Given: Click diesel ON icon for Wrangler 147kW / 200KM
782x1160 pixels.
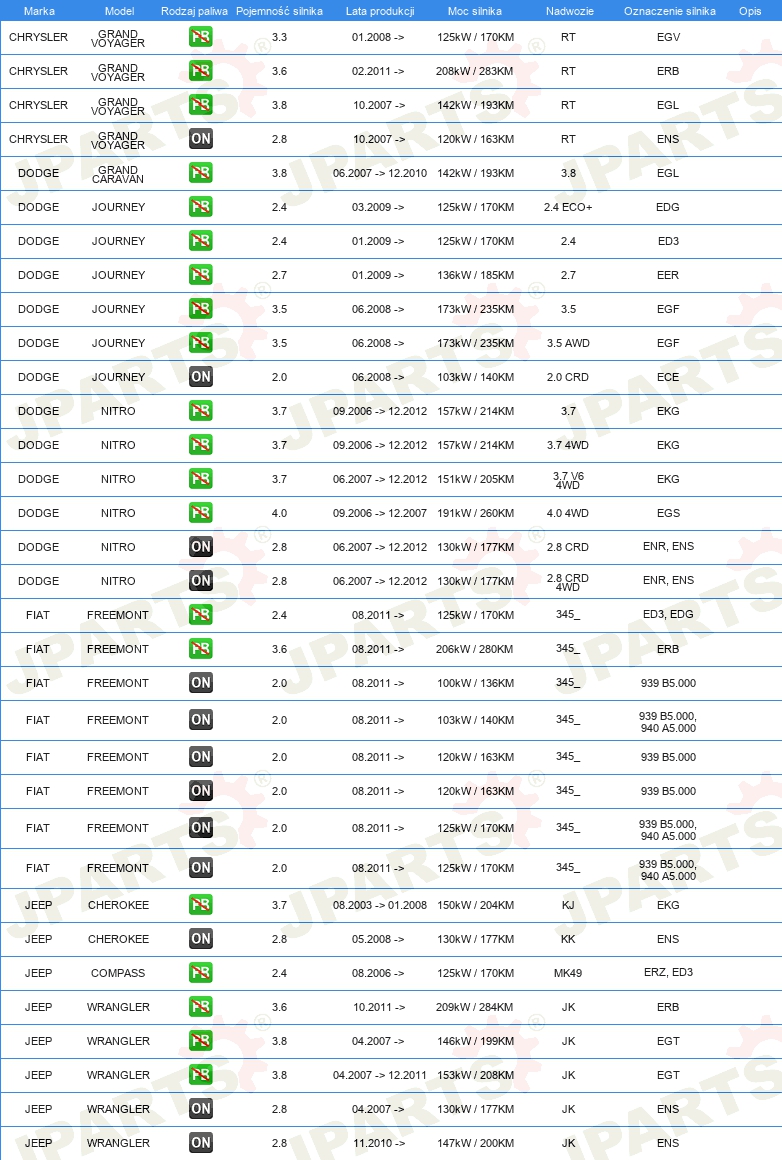Looking at the screenshot, I should [x=200, y=1144].
